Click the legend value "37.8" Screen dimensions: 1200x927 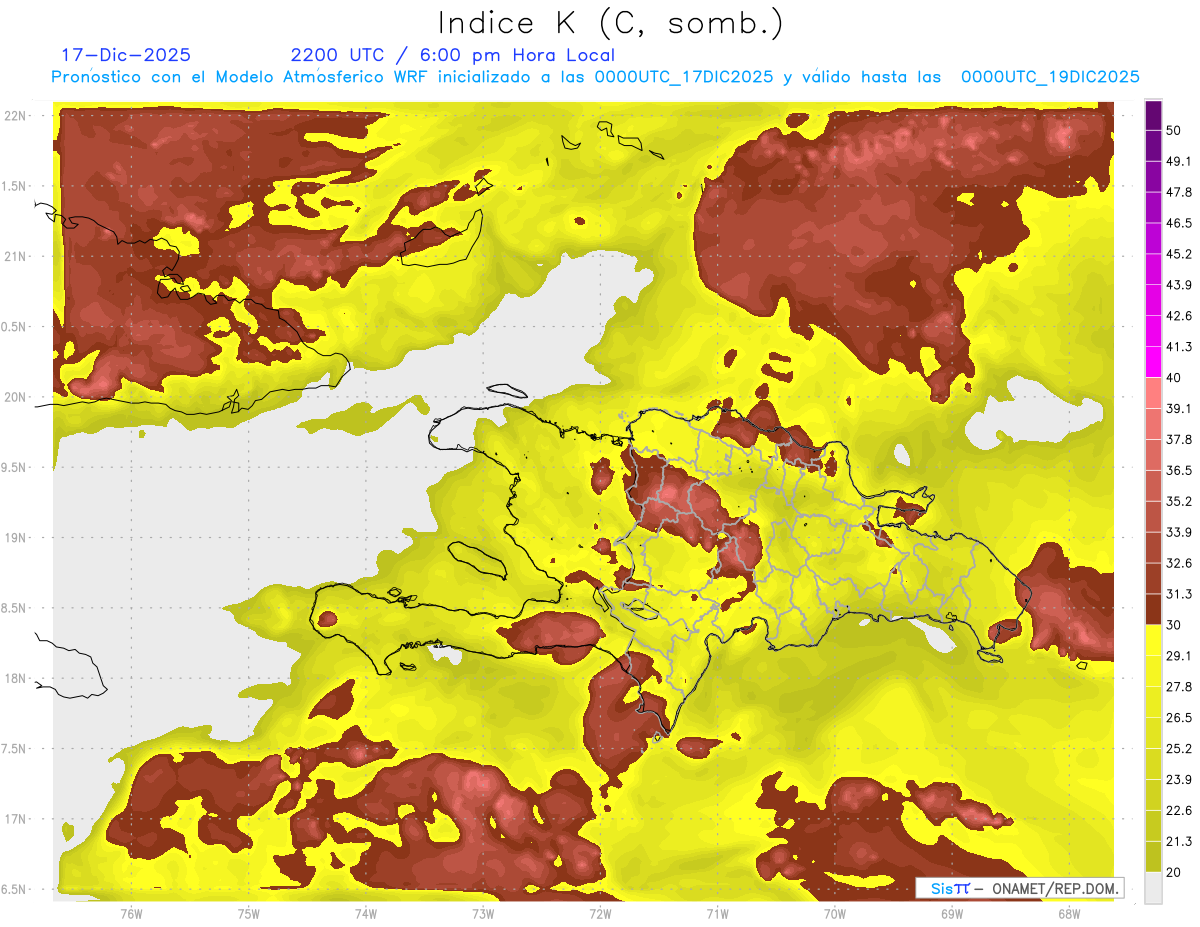(1178, 439)
